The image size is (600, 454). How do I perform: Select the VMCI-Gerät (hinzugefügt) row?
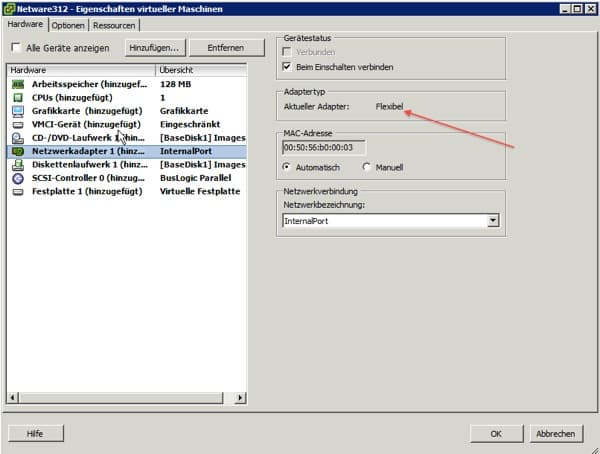(127, 124)
